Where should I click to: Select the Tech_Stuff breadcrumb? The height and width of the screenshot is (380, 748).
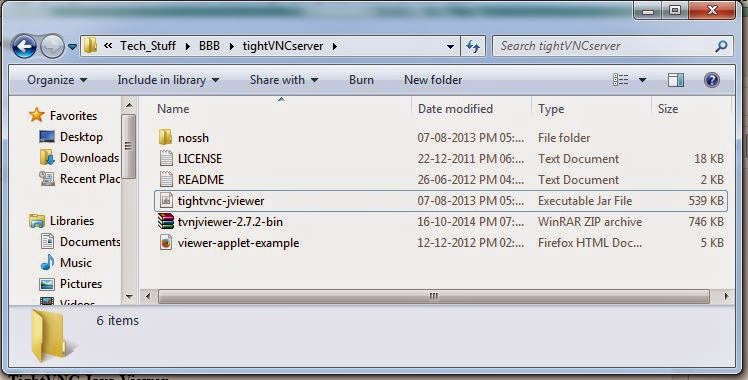click(x=148, y=46)
